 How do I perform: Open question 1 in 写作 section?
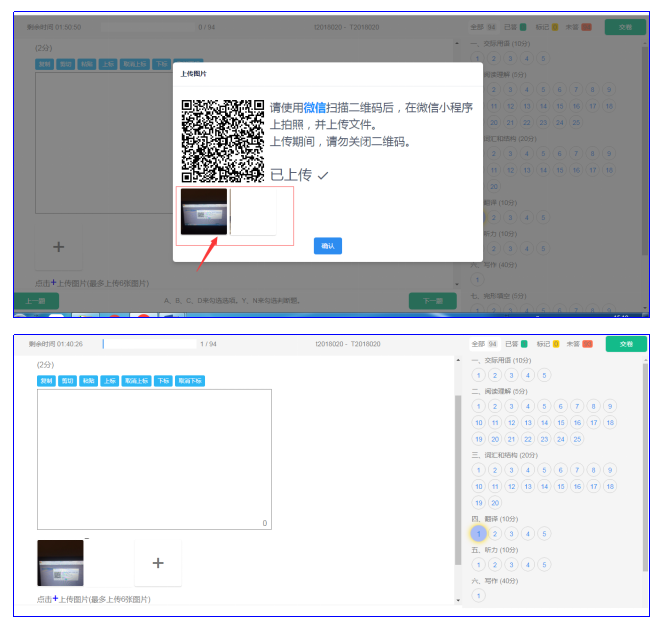pos(479,596)
